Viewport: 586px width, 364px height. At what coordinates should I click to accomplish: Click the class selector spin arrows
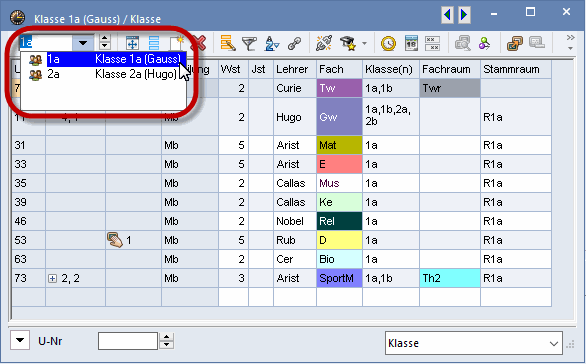click(x=105, y=43)
